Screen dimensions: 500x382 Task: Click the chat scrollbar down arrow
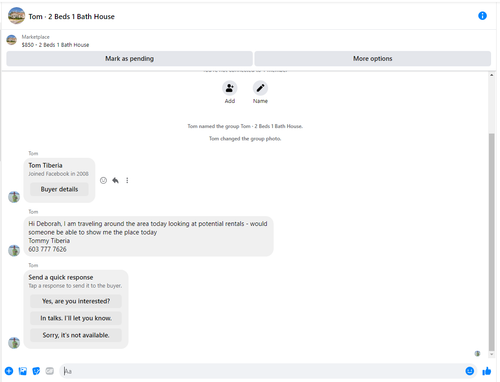tap(491, 354)
